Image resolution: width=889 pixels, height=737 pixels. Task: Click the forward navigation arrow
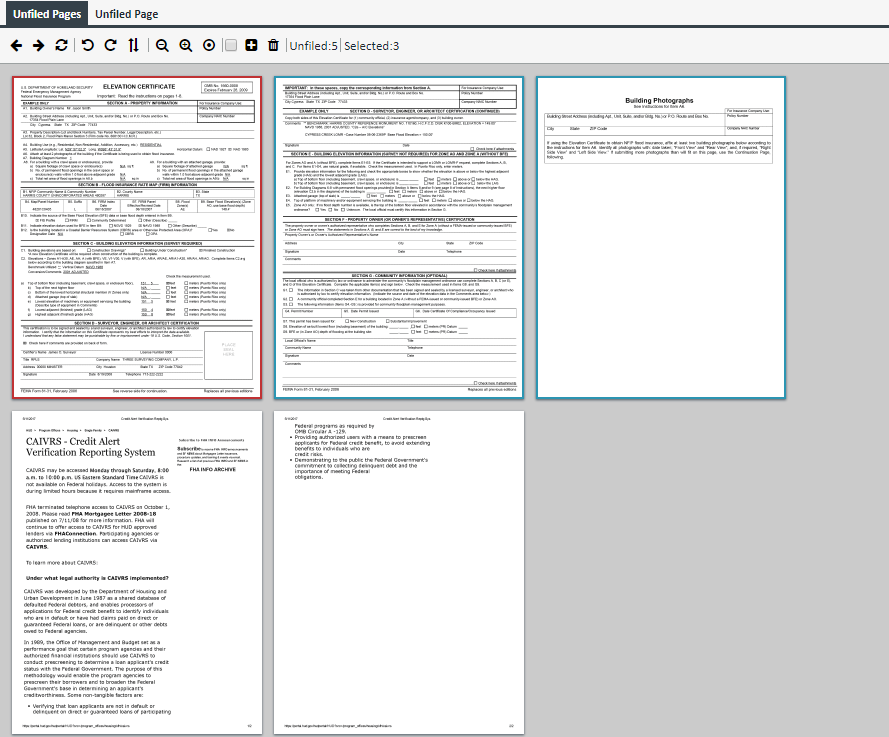pos(37,45)
